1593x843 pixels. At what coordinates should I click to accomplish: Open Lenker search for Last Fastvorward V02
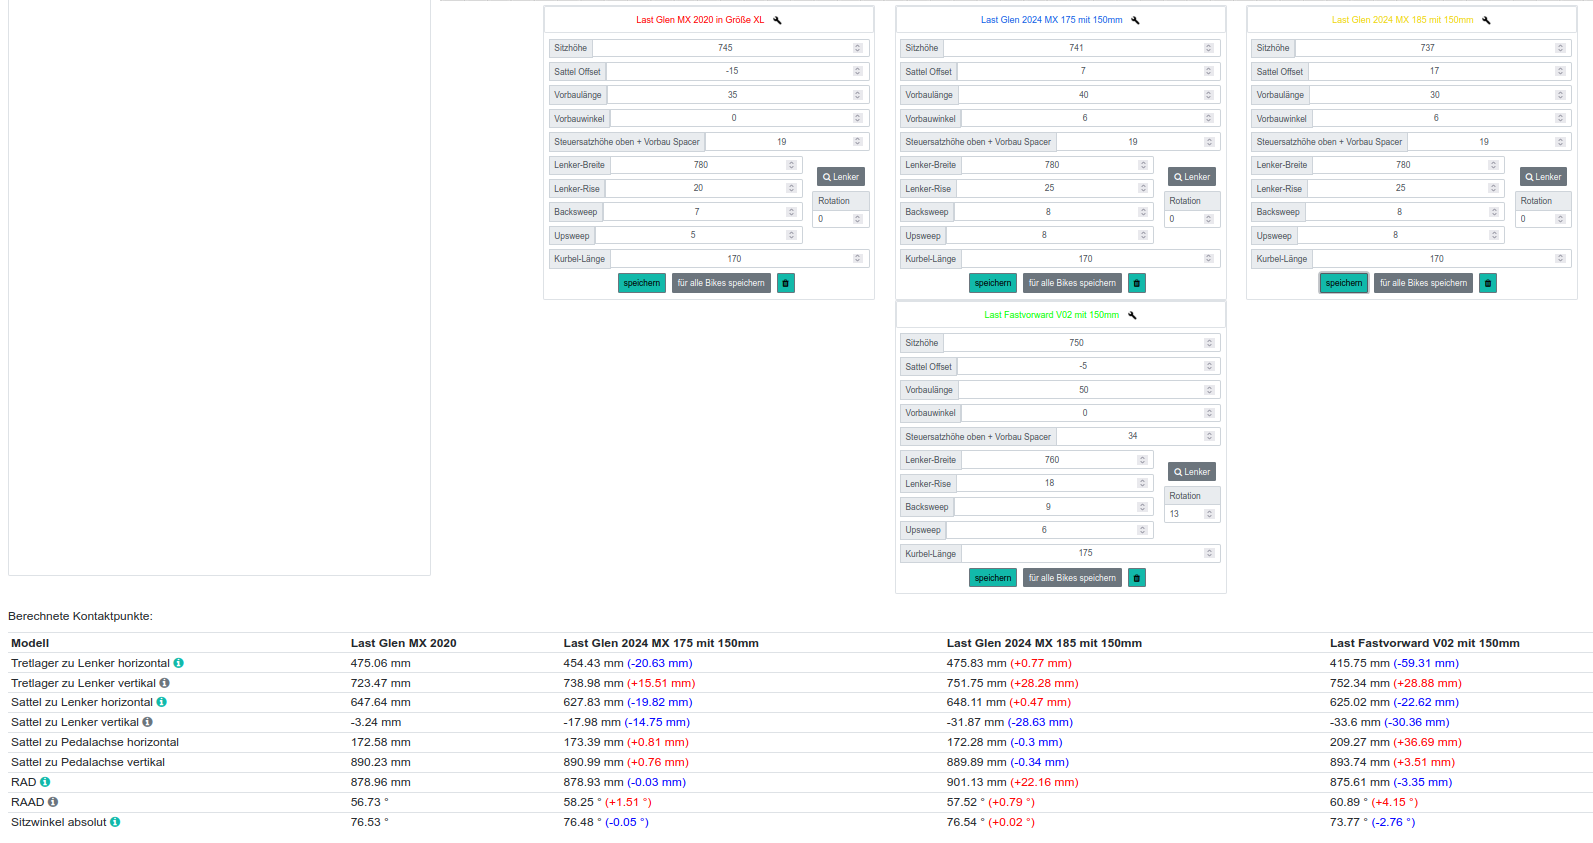(1192, 472)
